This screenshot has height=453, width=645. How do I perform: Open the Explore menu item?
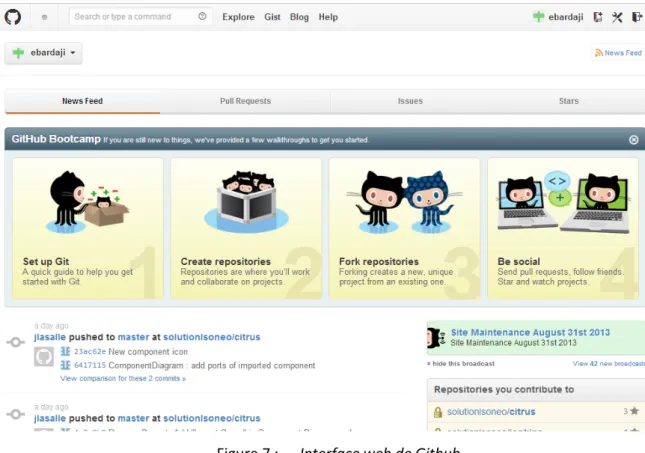(x=238, y=17)
